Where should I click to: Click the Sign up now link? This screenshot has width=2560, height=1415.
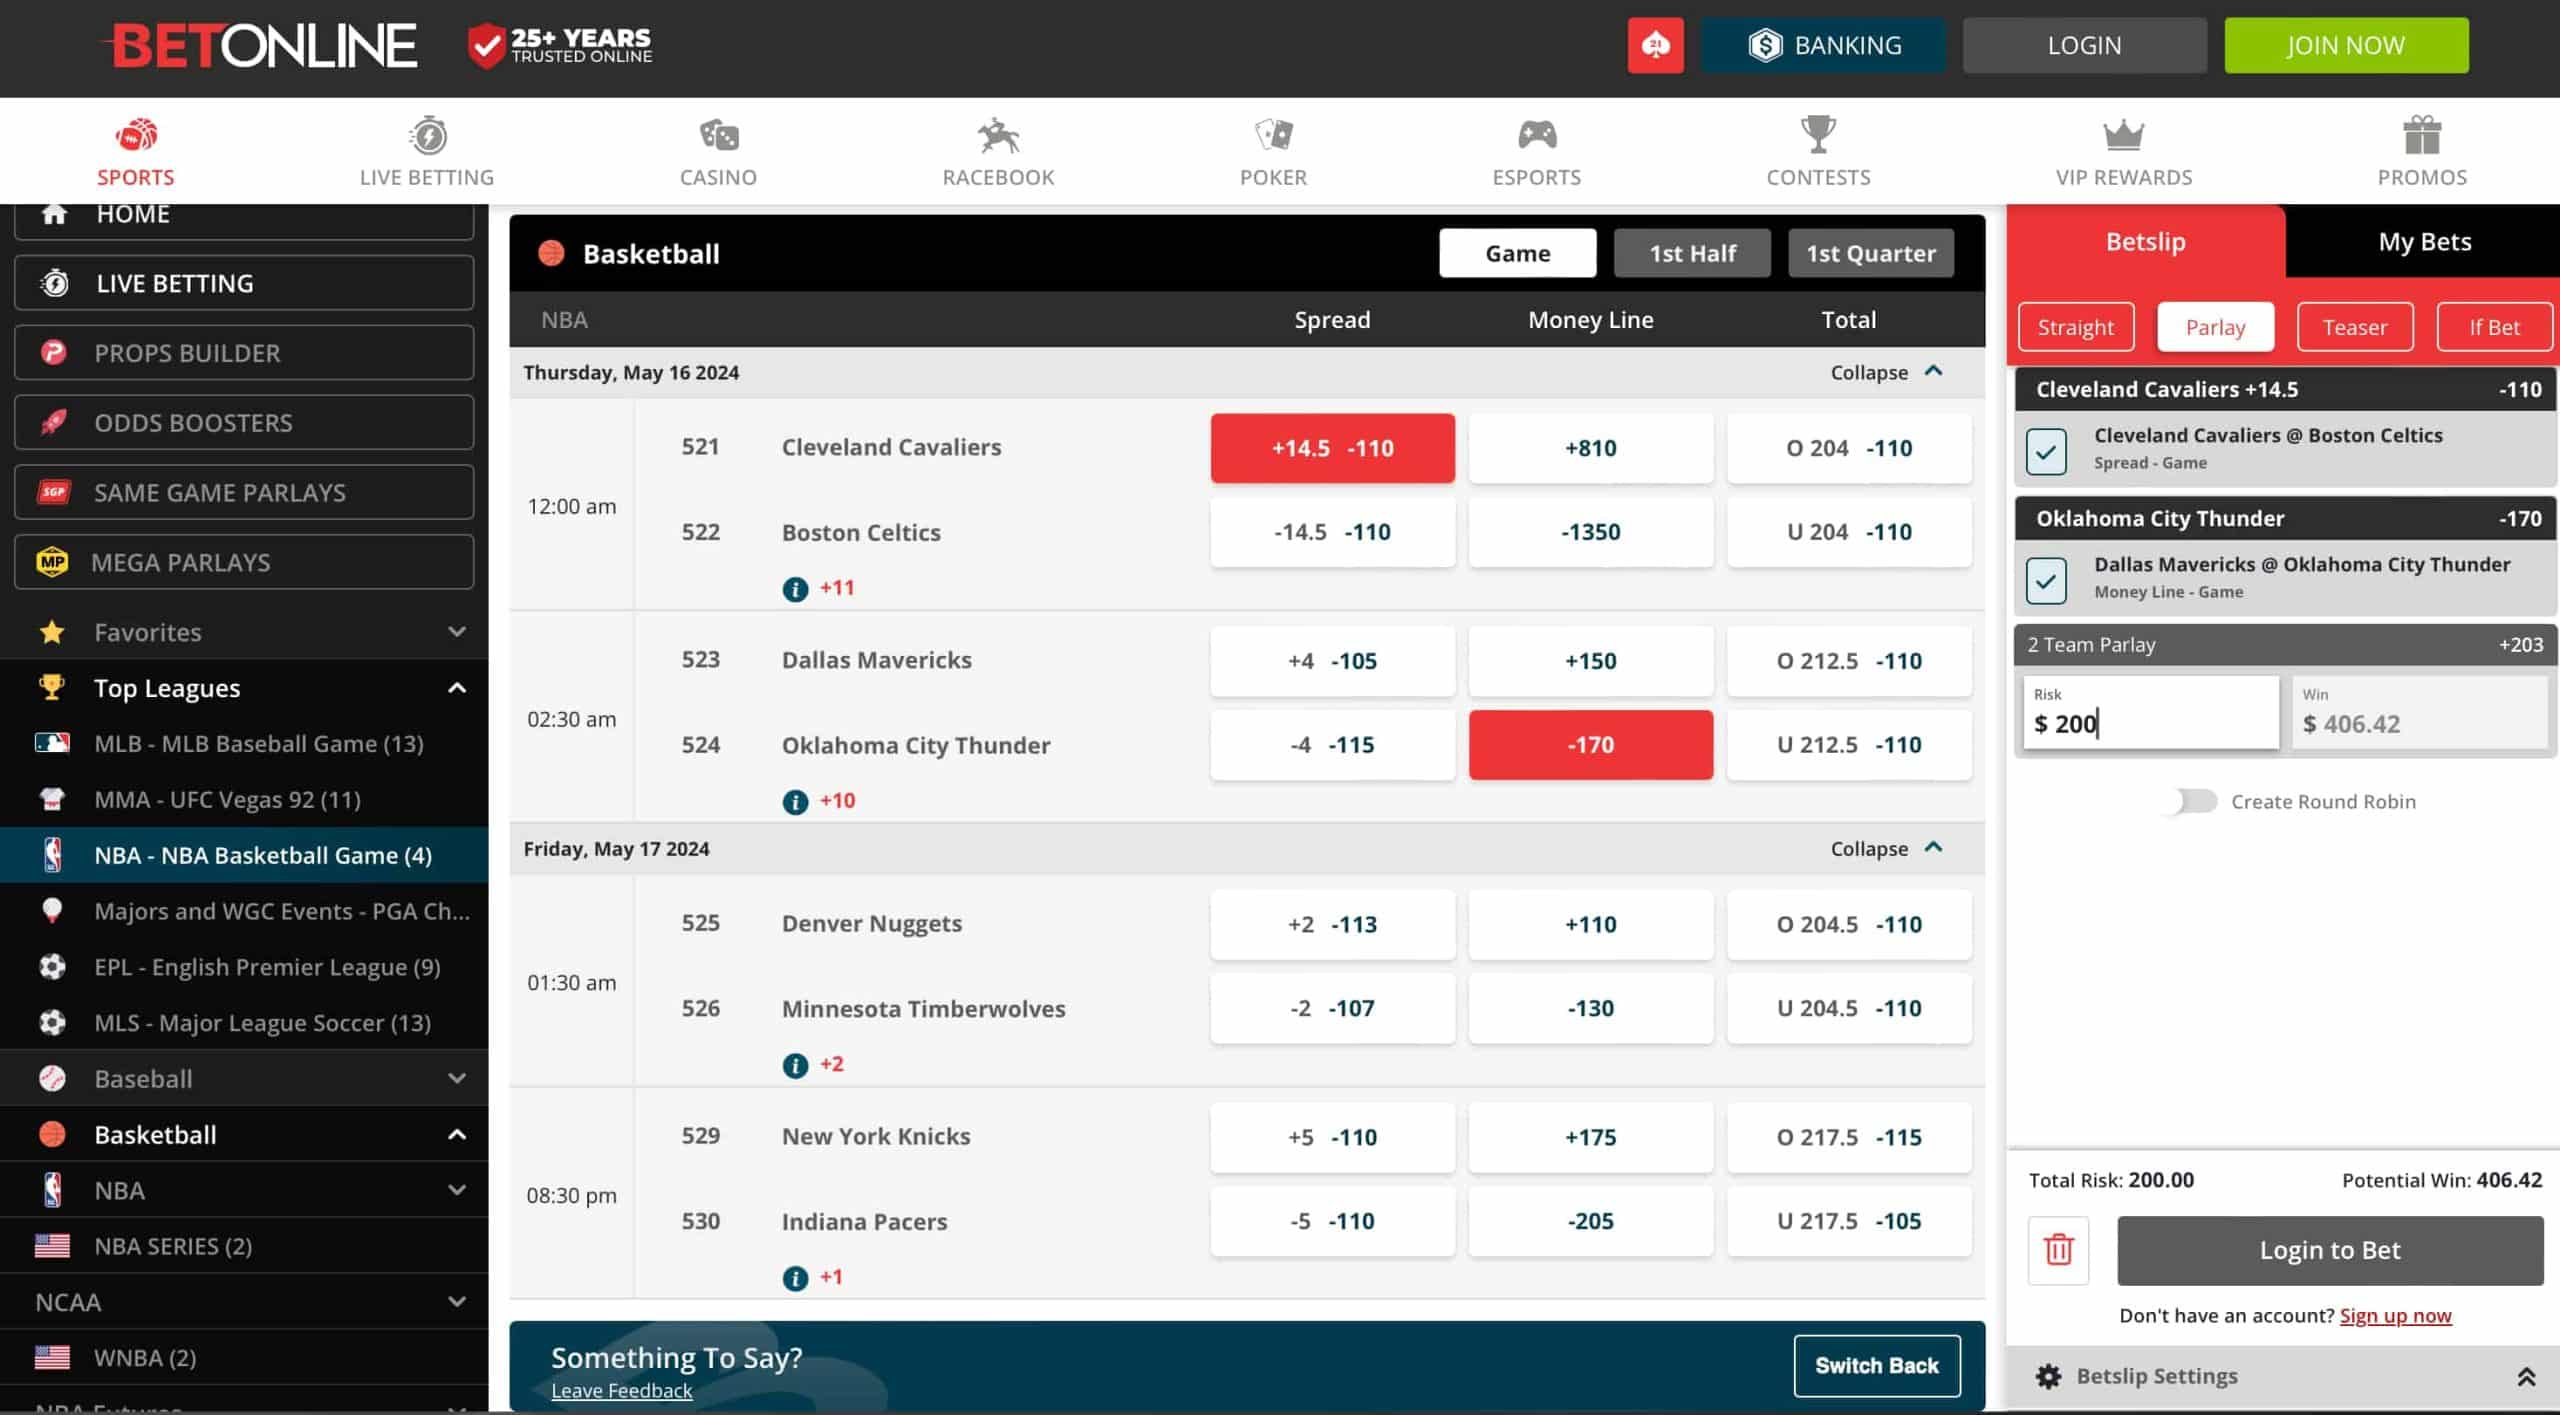click(2395, 1316)
